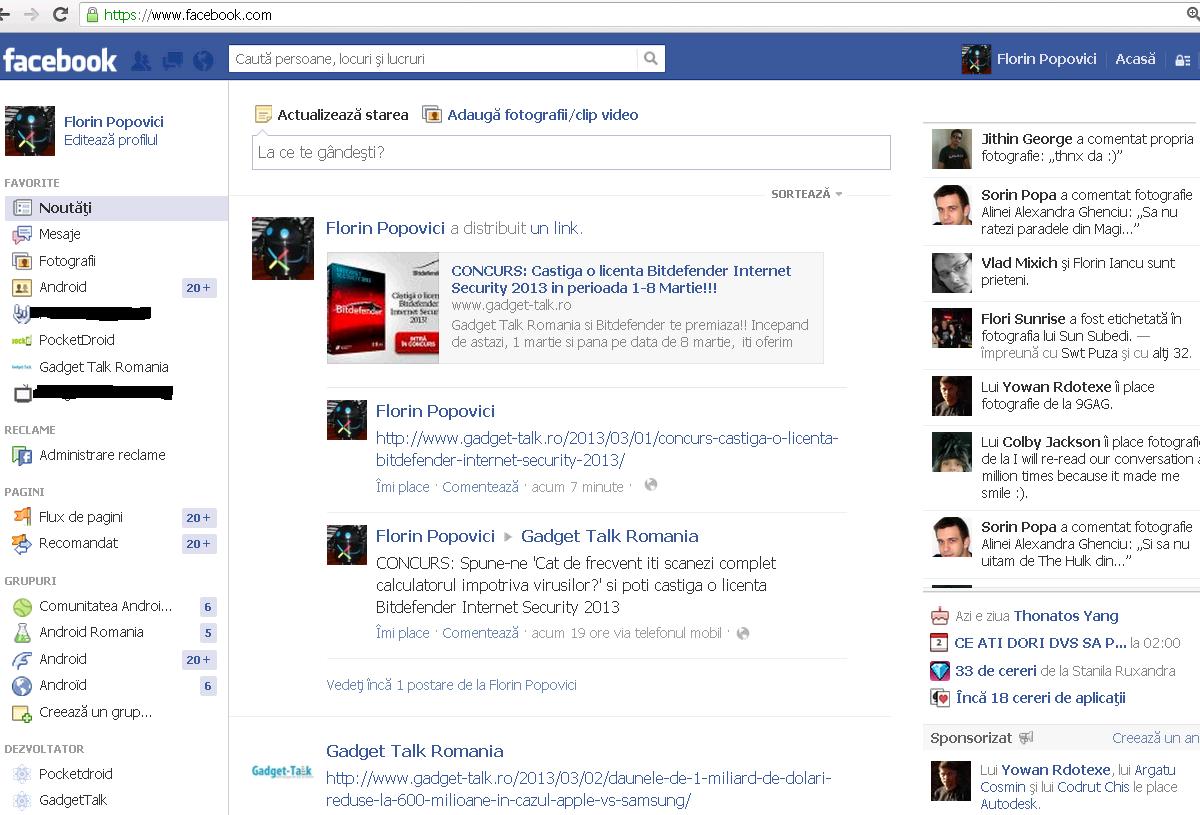Click the Flux de pagini flag icon
1200x815 pixels.
pos(22,517)
